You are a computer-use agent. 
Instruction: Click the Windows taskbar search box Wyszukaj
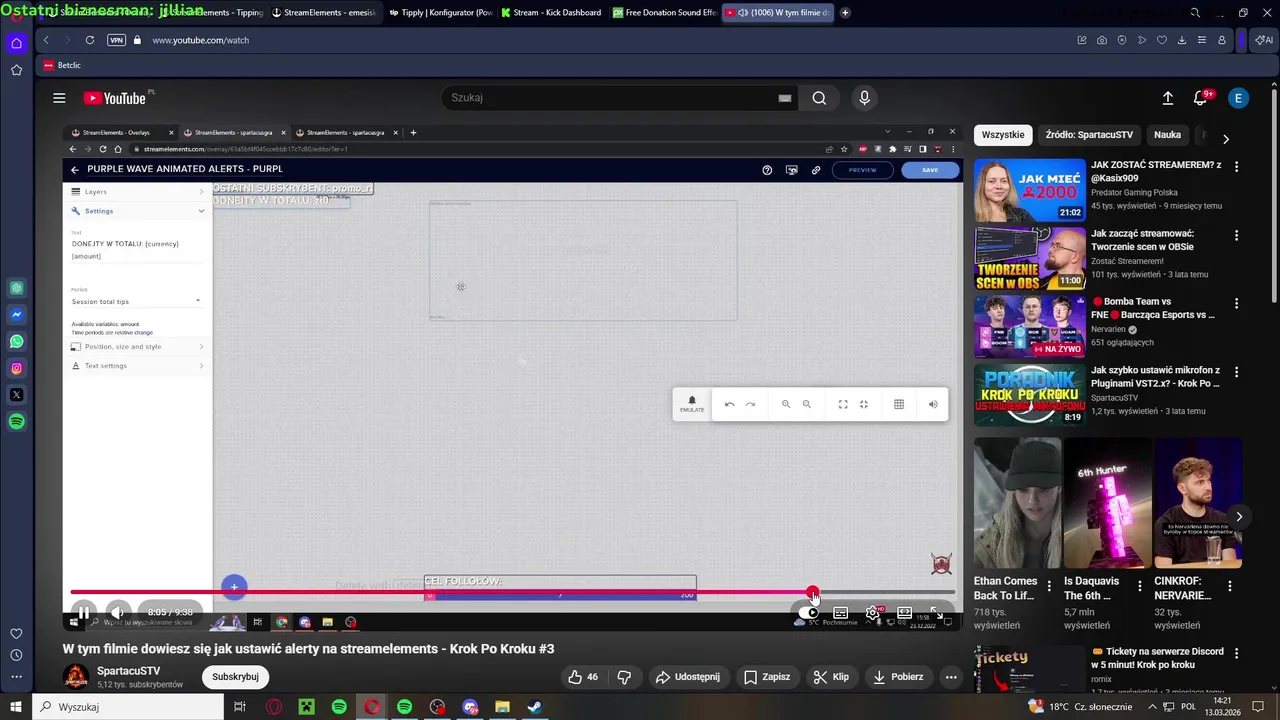(x=127, y=707)
